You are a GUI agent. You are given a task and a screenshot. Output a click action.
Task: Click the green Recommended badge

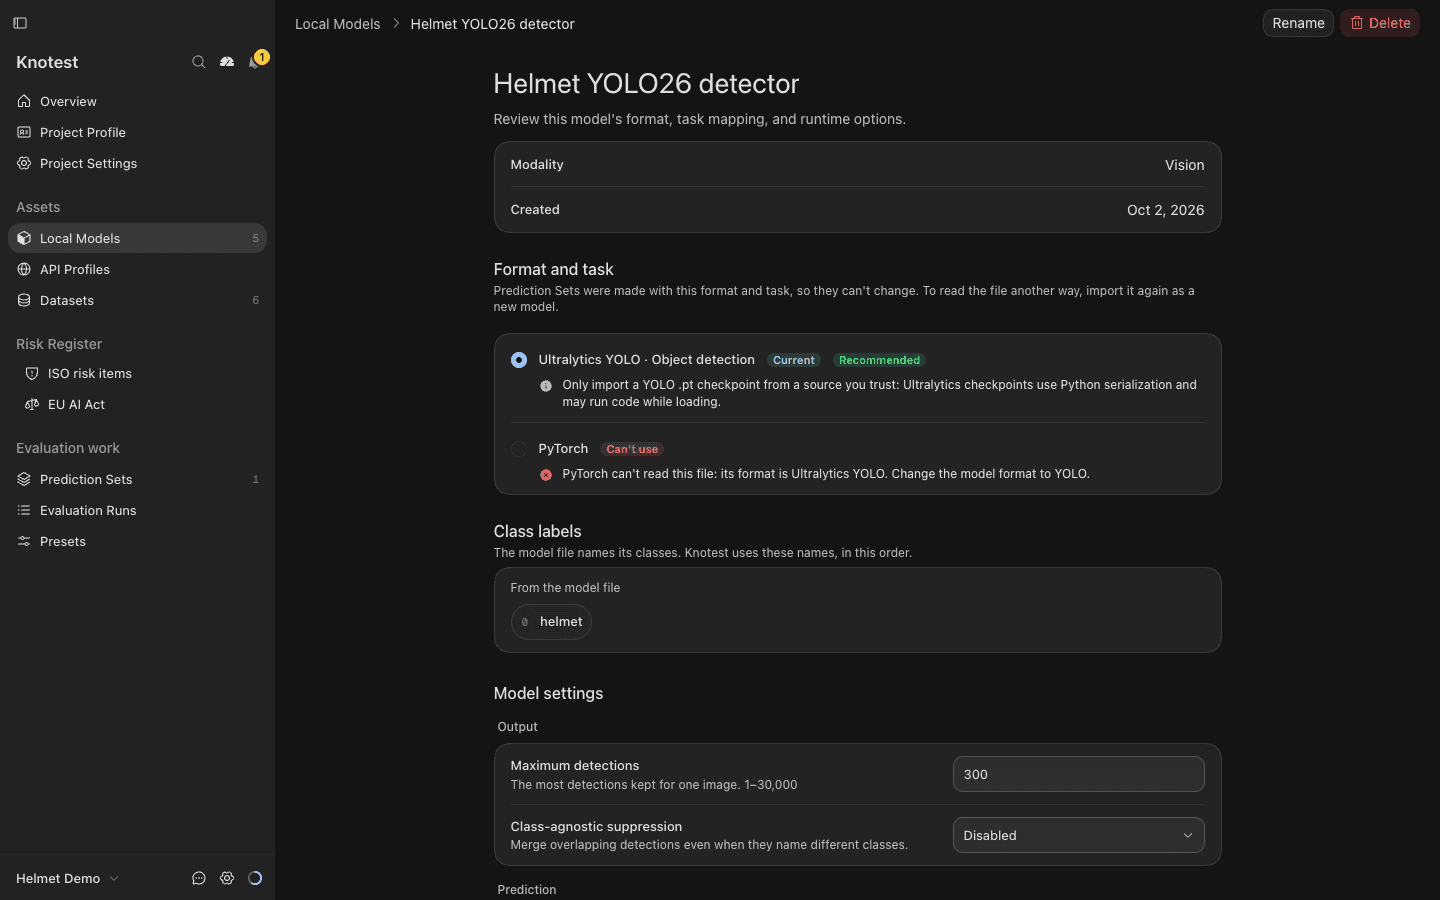pyautogui.click(x=879, y=360)
